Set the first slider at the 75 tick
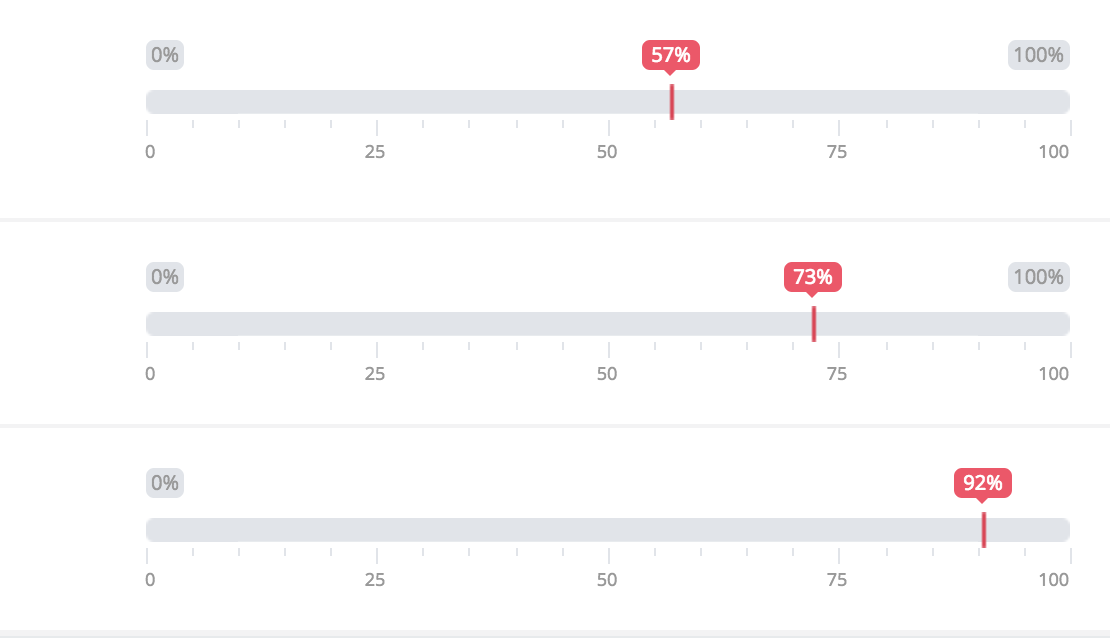This screenshot has height=638, width=1110. click(839, 102)
